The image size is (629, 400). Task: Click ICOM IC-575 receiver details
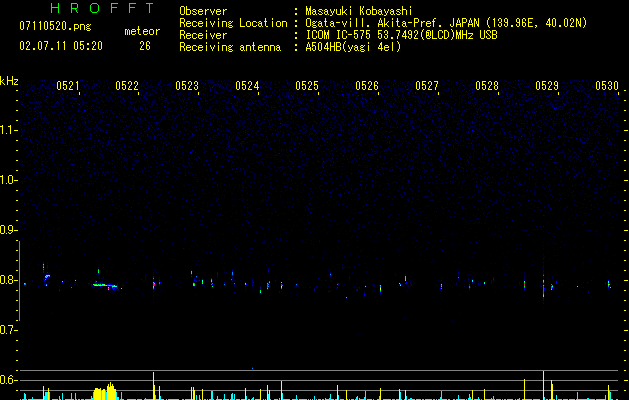401,35
